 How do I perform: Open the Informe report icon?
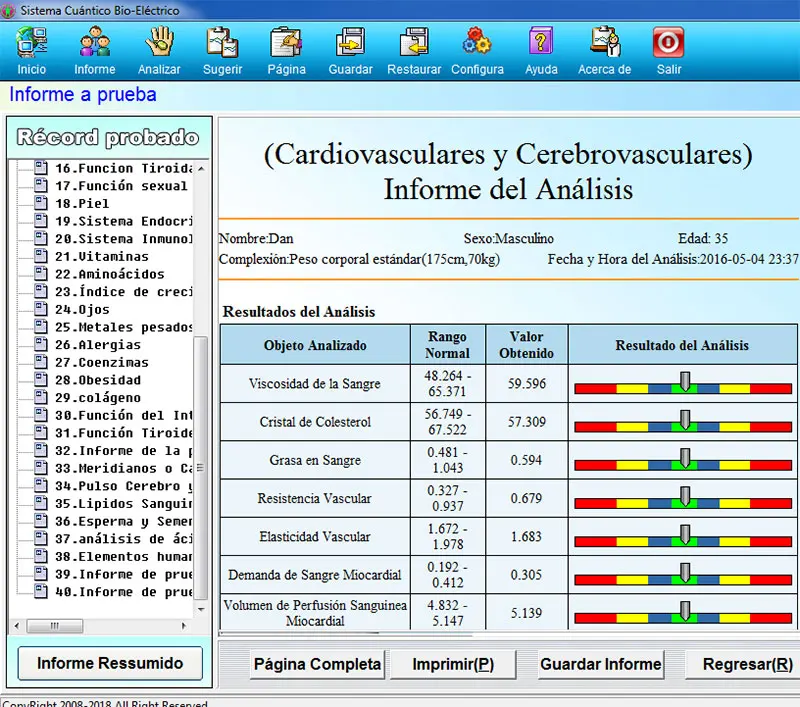point(95,44)
